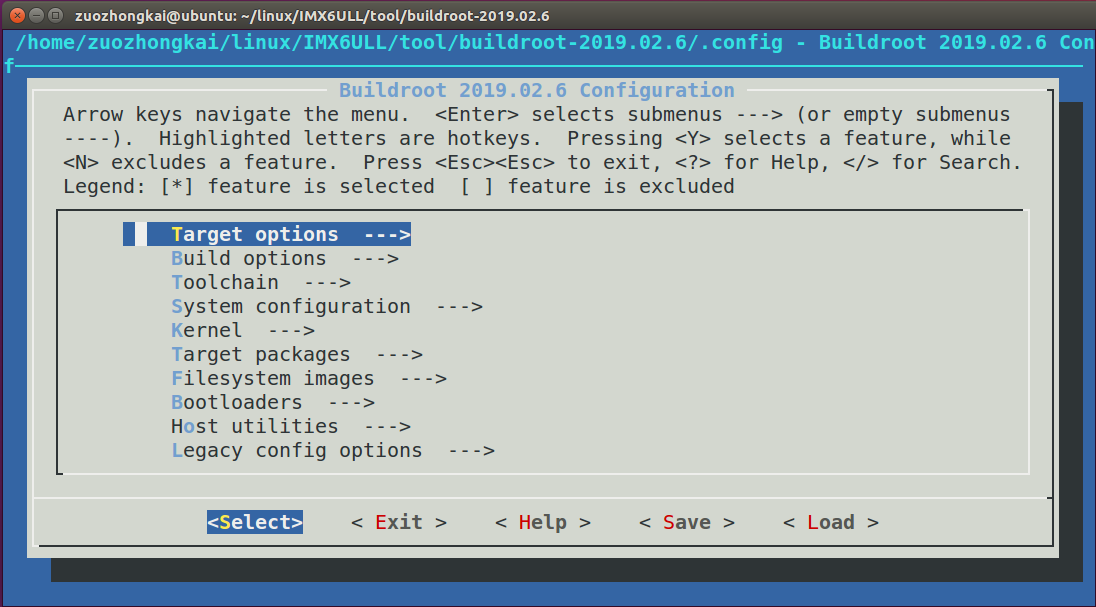Click the < Save > button
1096x607 pixels.
[x=687, y=522]
